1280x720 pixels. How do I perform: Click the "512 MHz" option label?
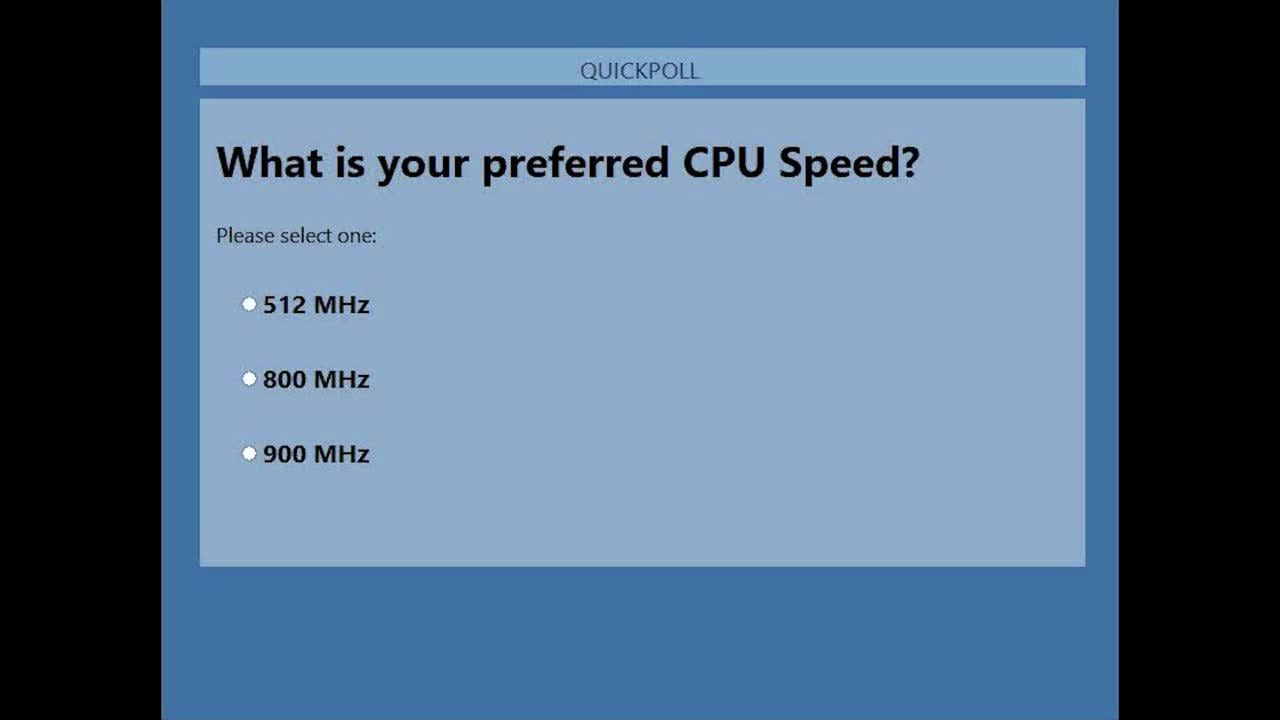click(x=316, y=305)
